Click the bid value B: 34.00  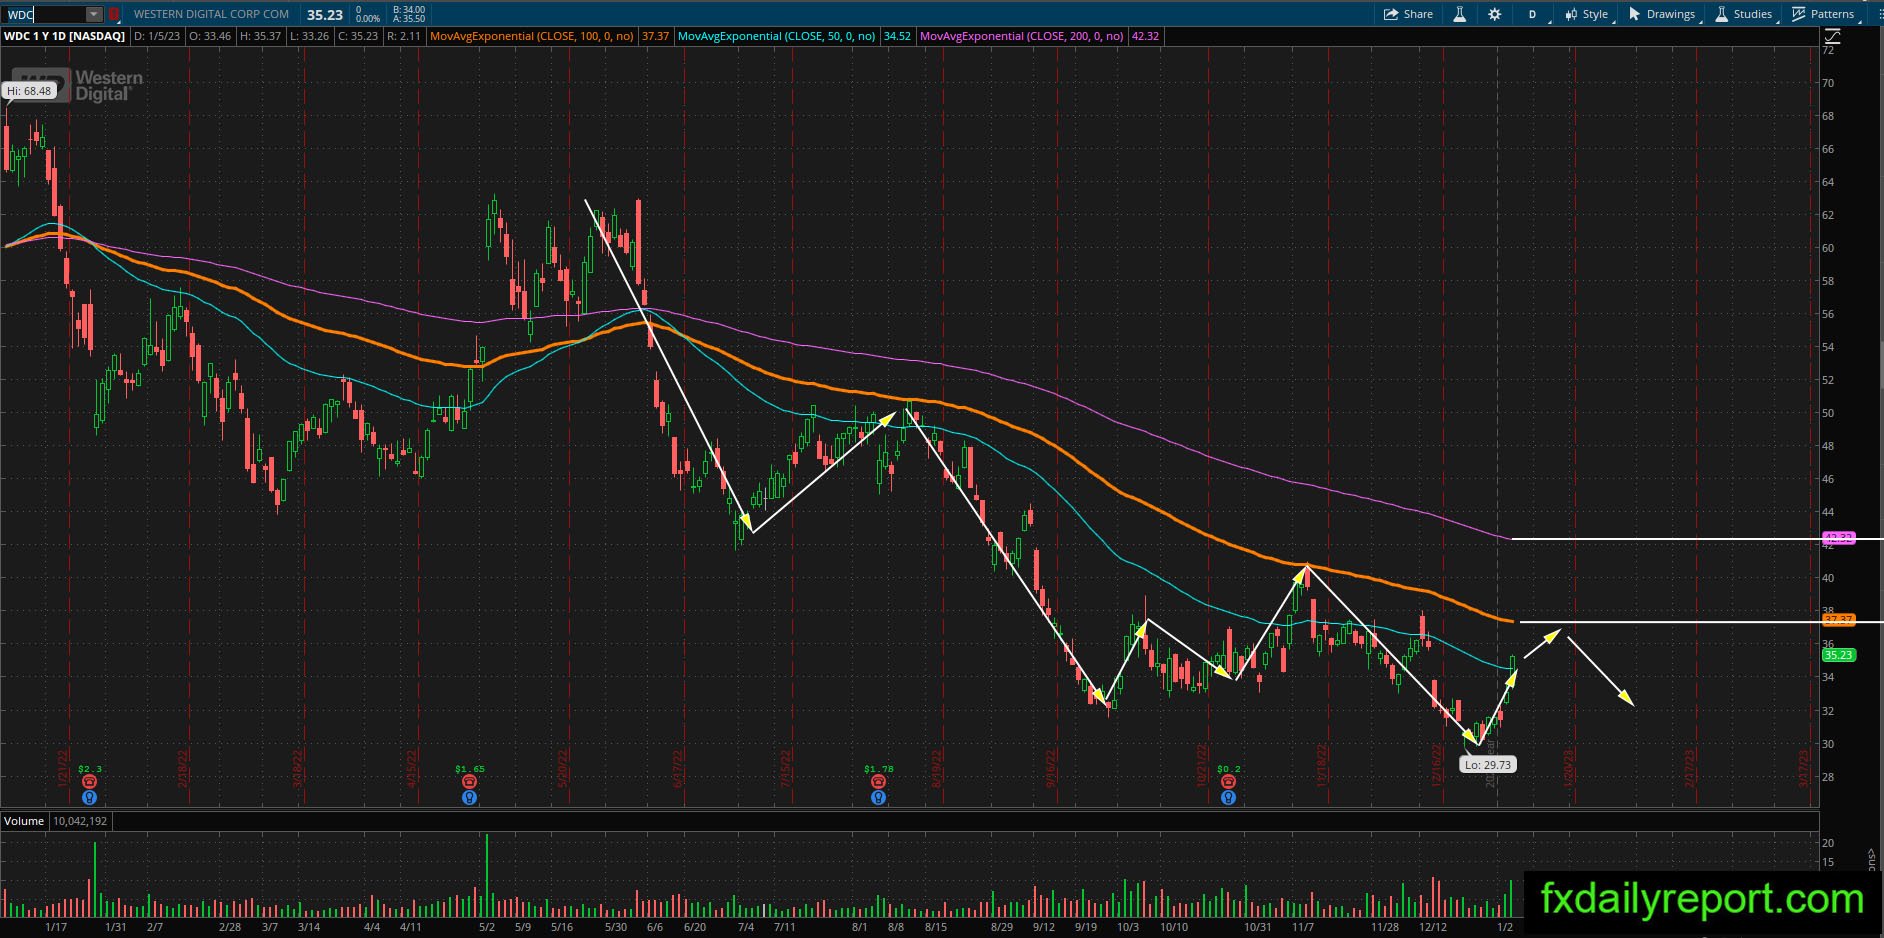(409, 10)
